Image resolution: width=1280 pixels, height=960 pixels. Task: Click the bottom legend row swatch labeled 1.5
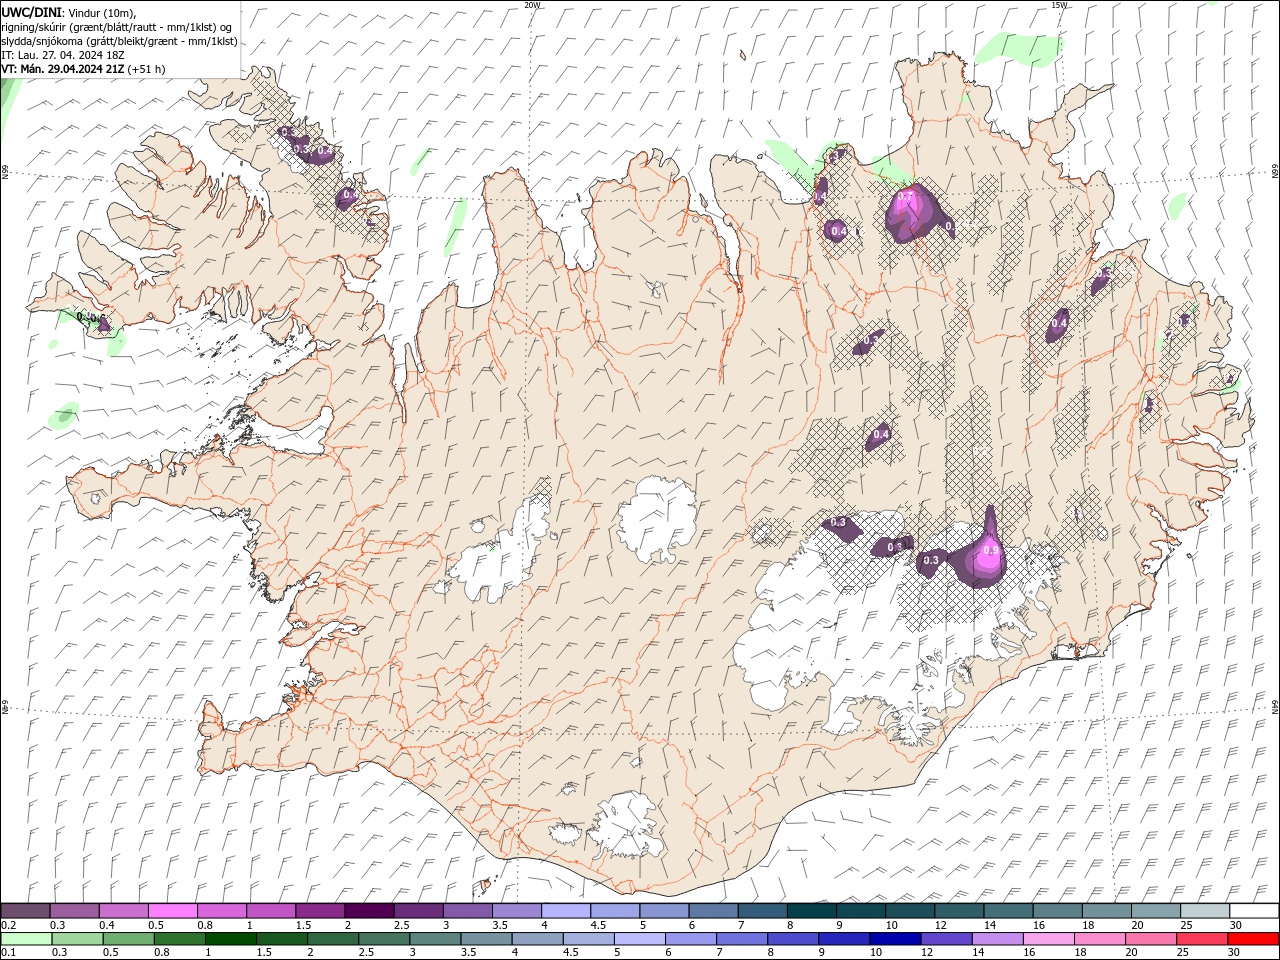pos(281,939)
